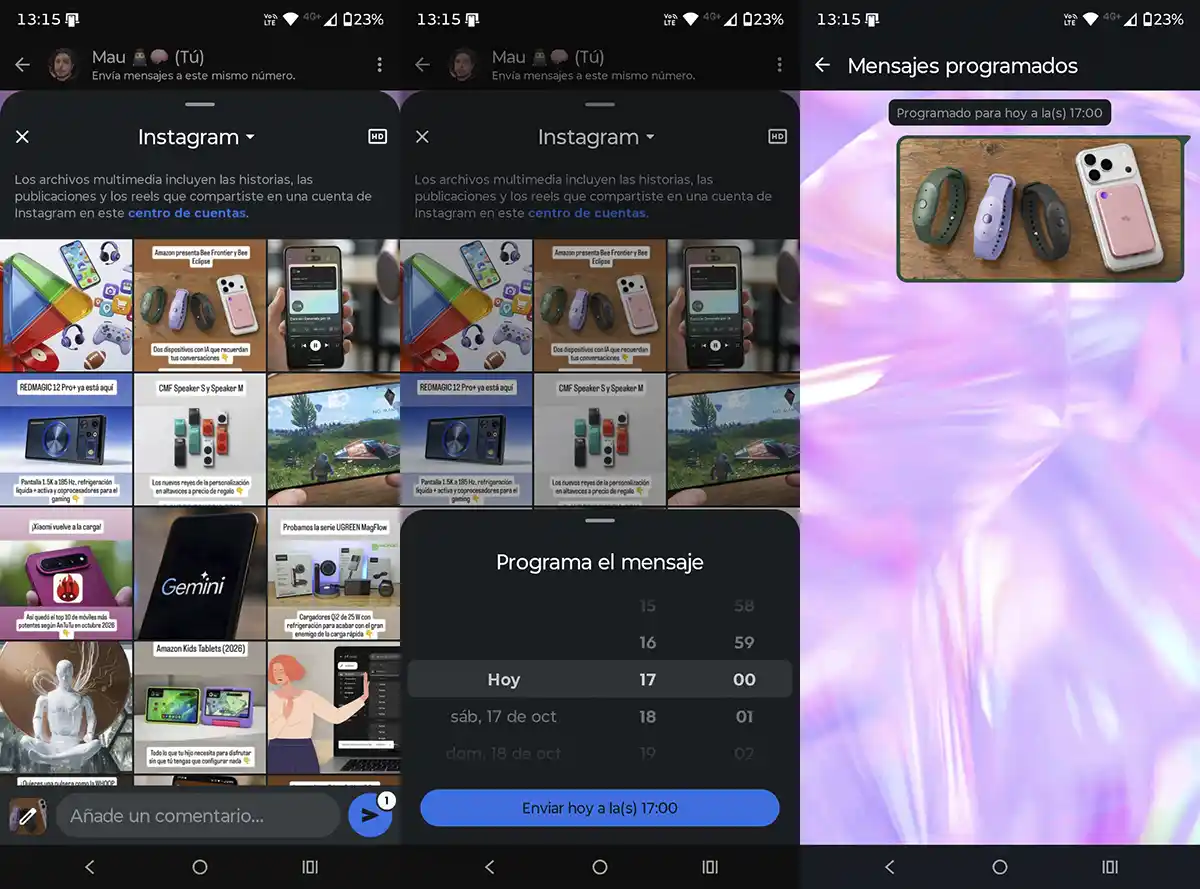Screen dimensions: 1200x889
Task: Pick 'sáb, 17 de oct' date
Action: pyautogui.click(x=503, y=716)
